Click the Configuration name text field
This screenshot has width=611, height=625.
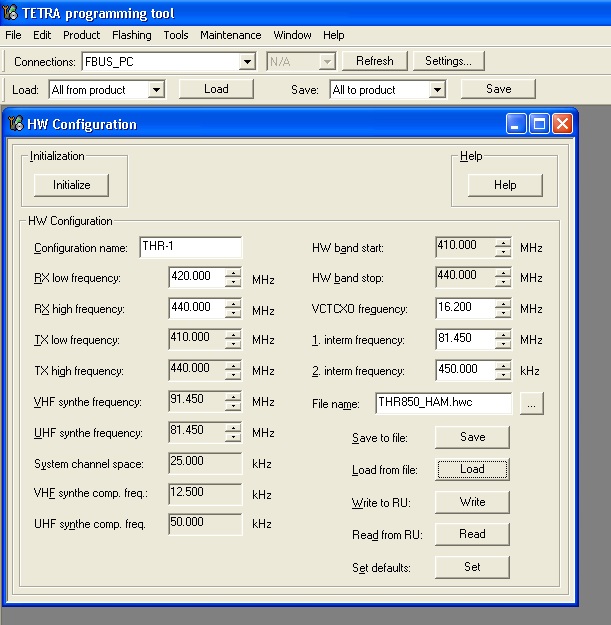pyautogui.click(x=190, y=247)
